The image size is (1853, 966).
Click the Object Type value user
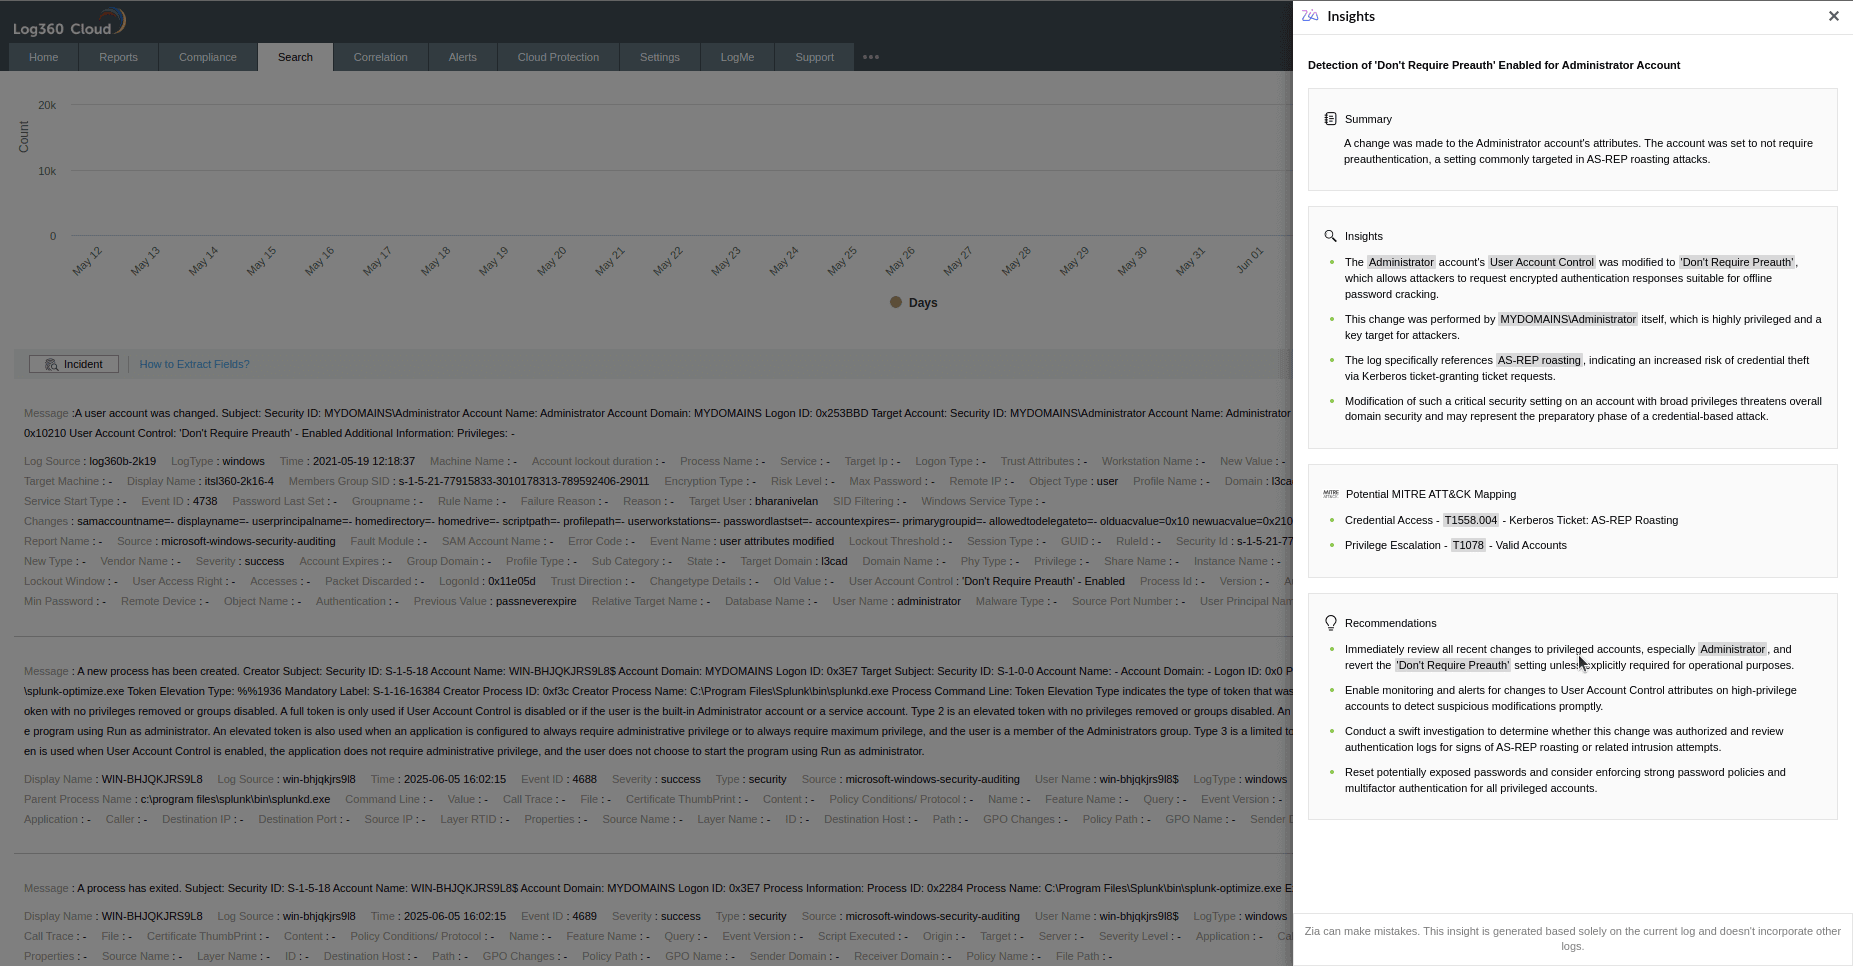pyautogui.click(x=1108, y=481)
